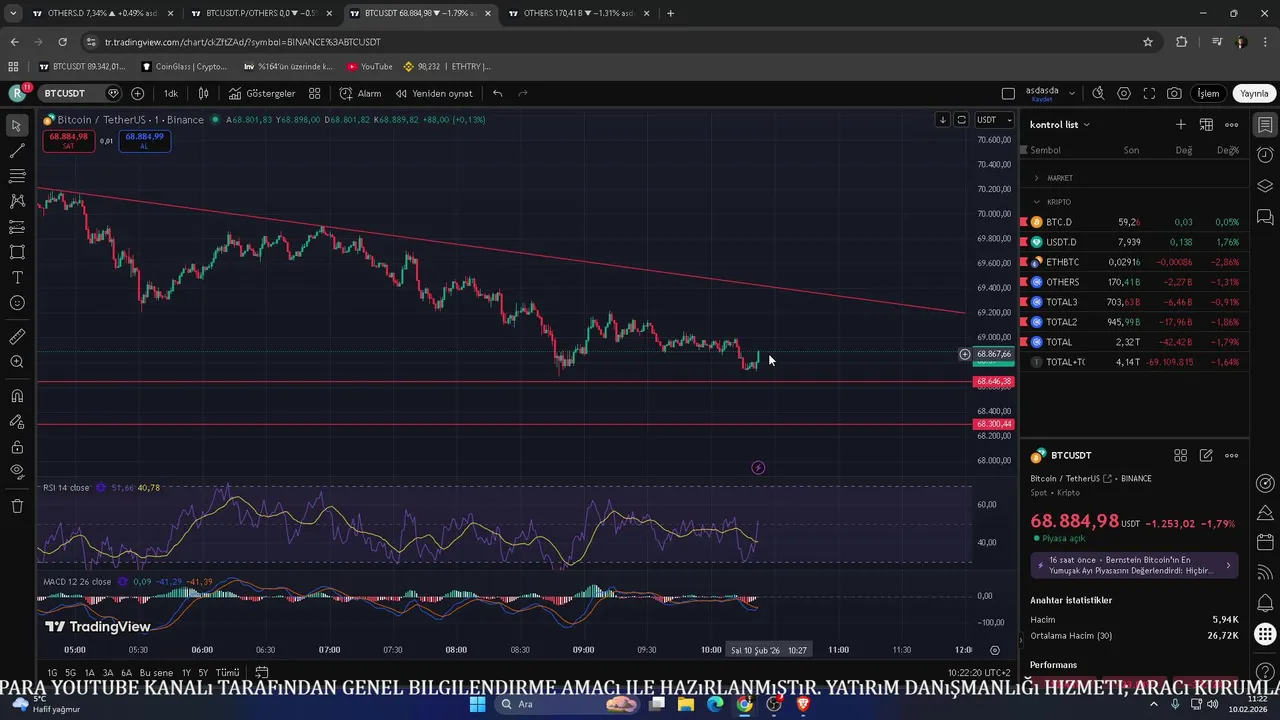Click the red SAT sell price button

coord(68,141)
